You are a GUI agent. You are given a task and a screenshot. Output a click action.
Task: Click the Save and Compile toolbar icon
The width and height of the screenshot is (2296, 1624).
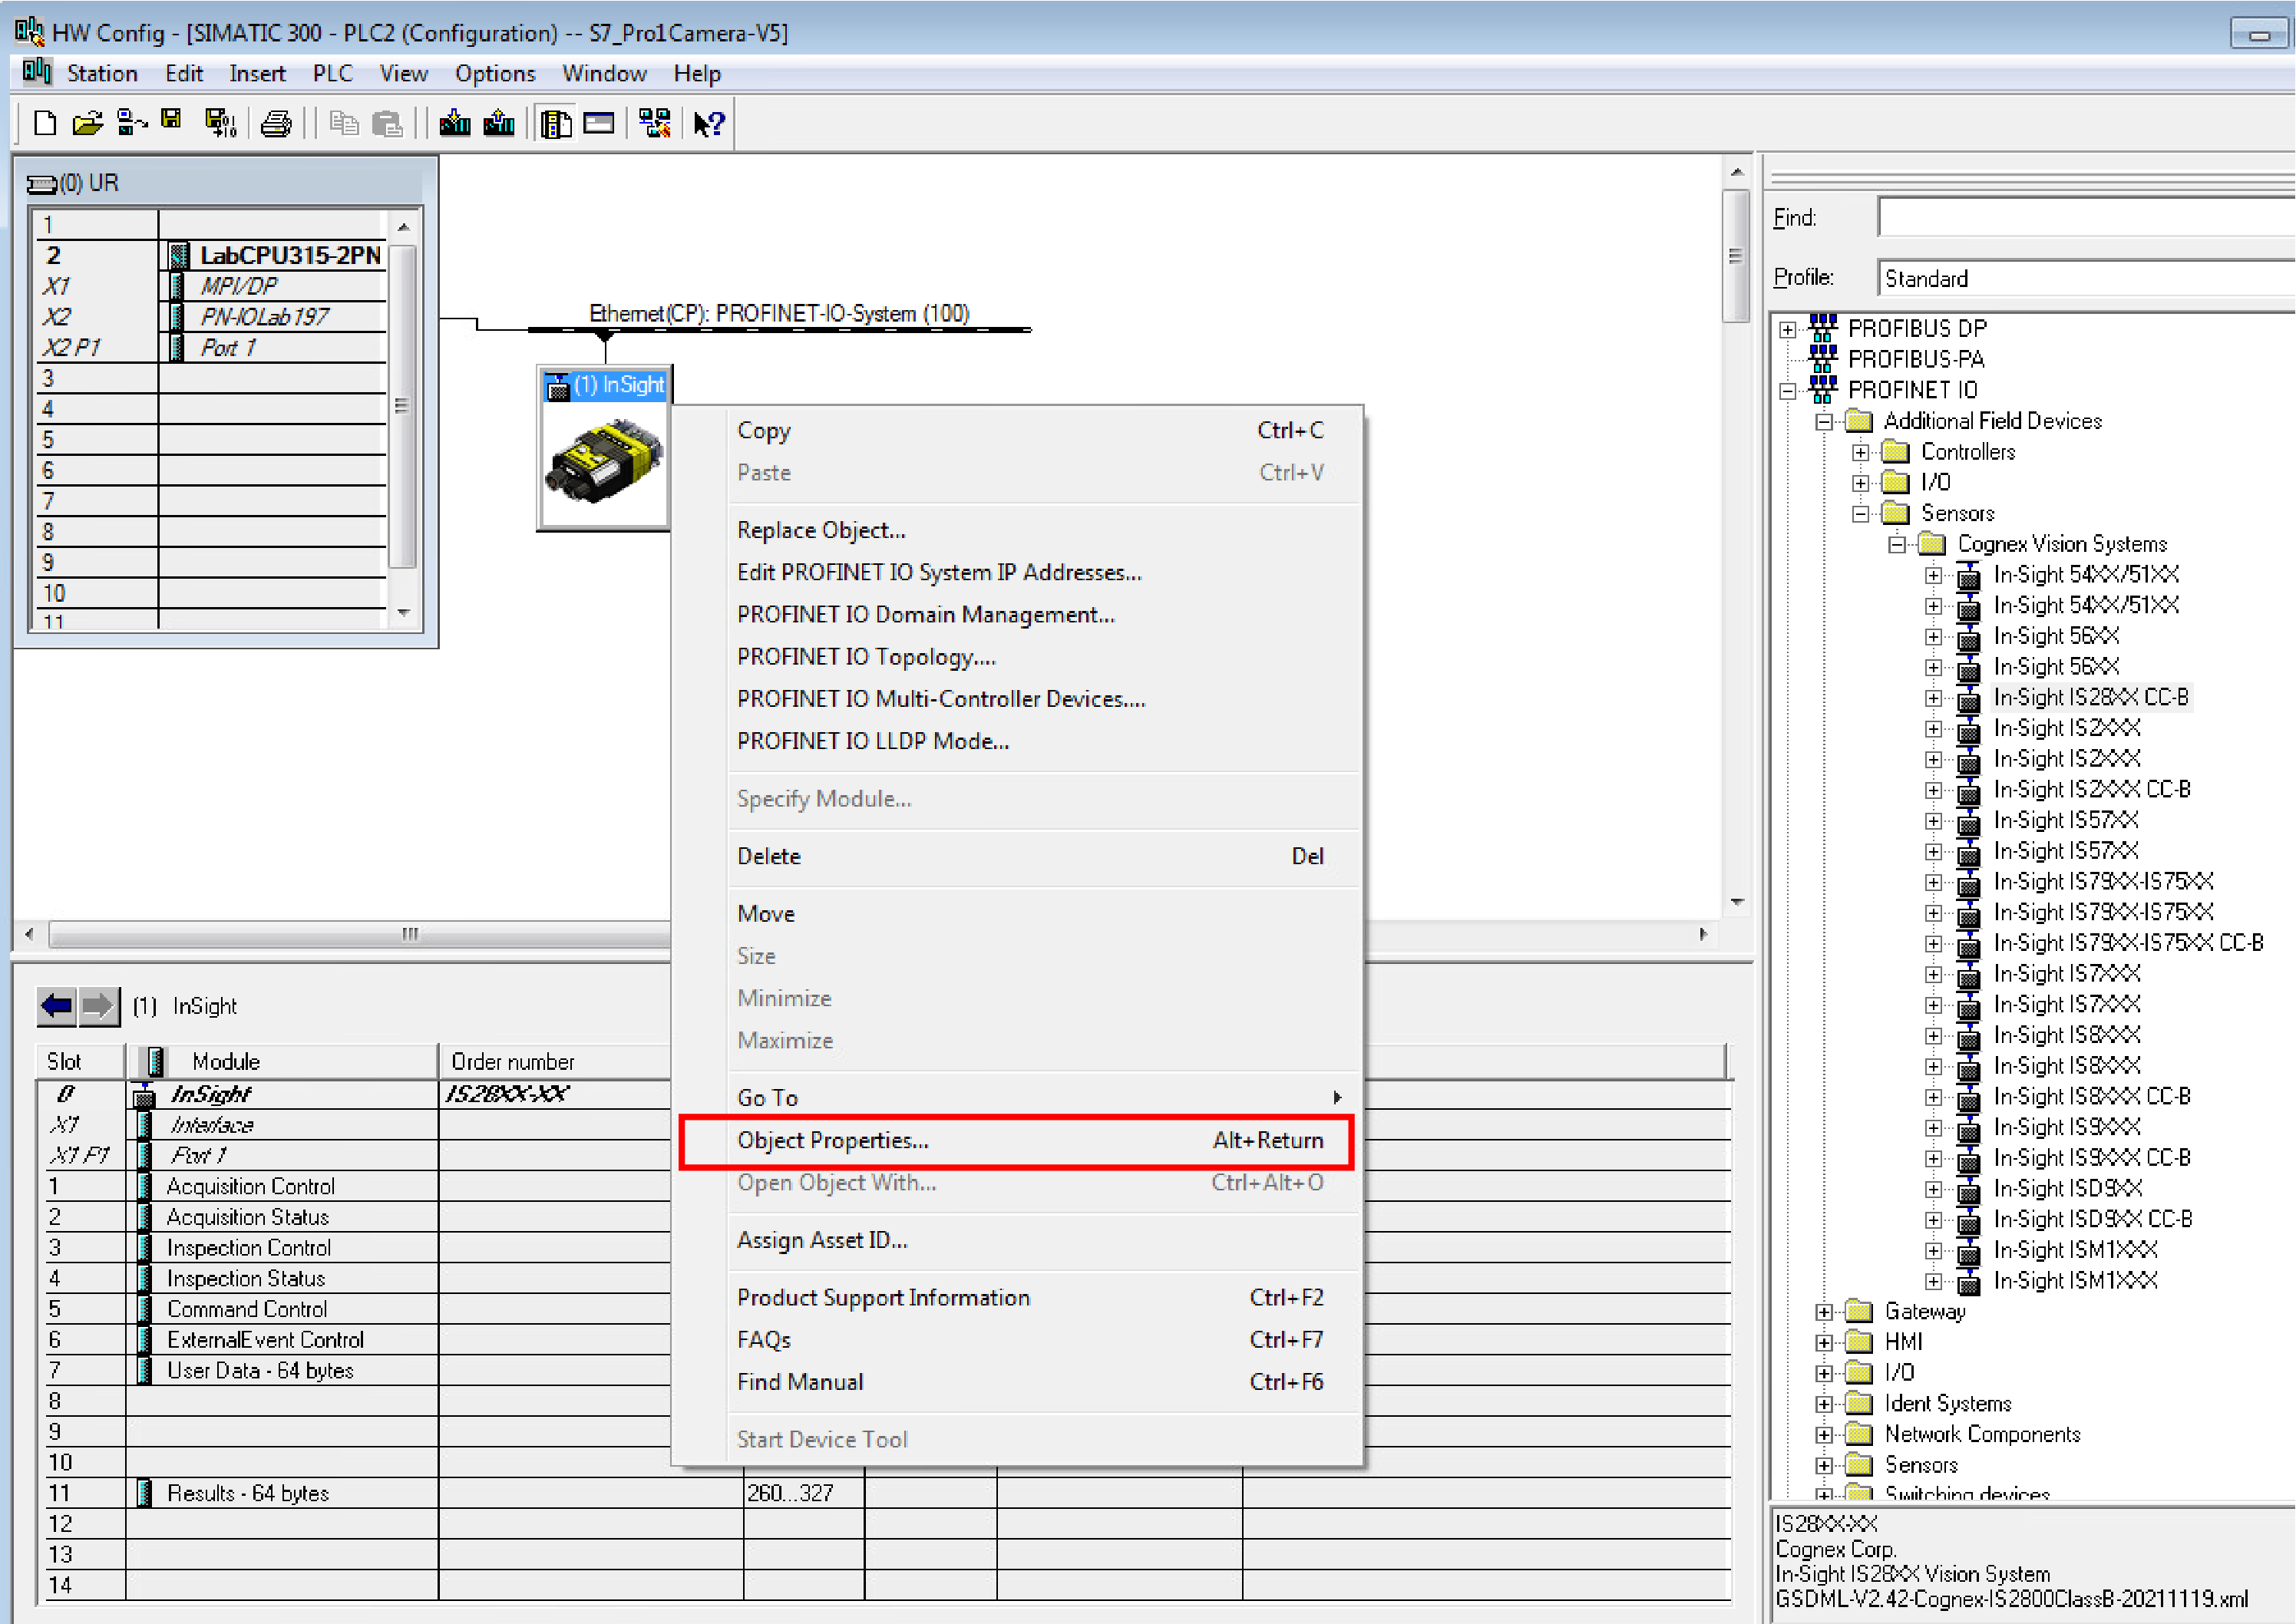tap(220, 123)
